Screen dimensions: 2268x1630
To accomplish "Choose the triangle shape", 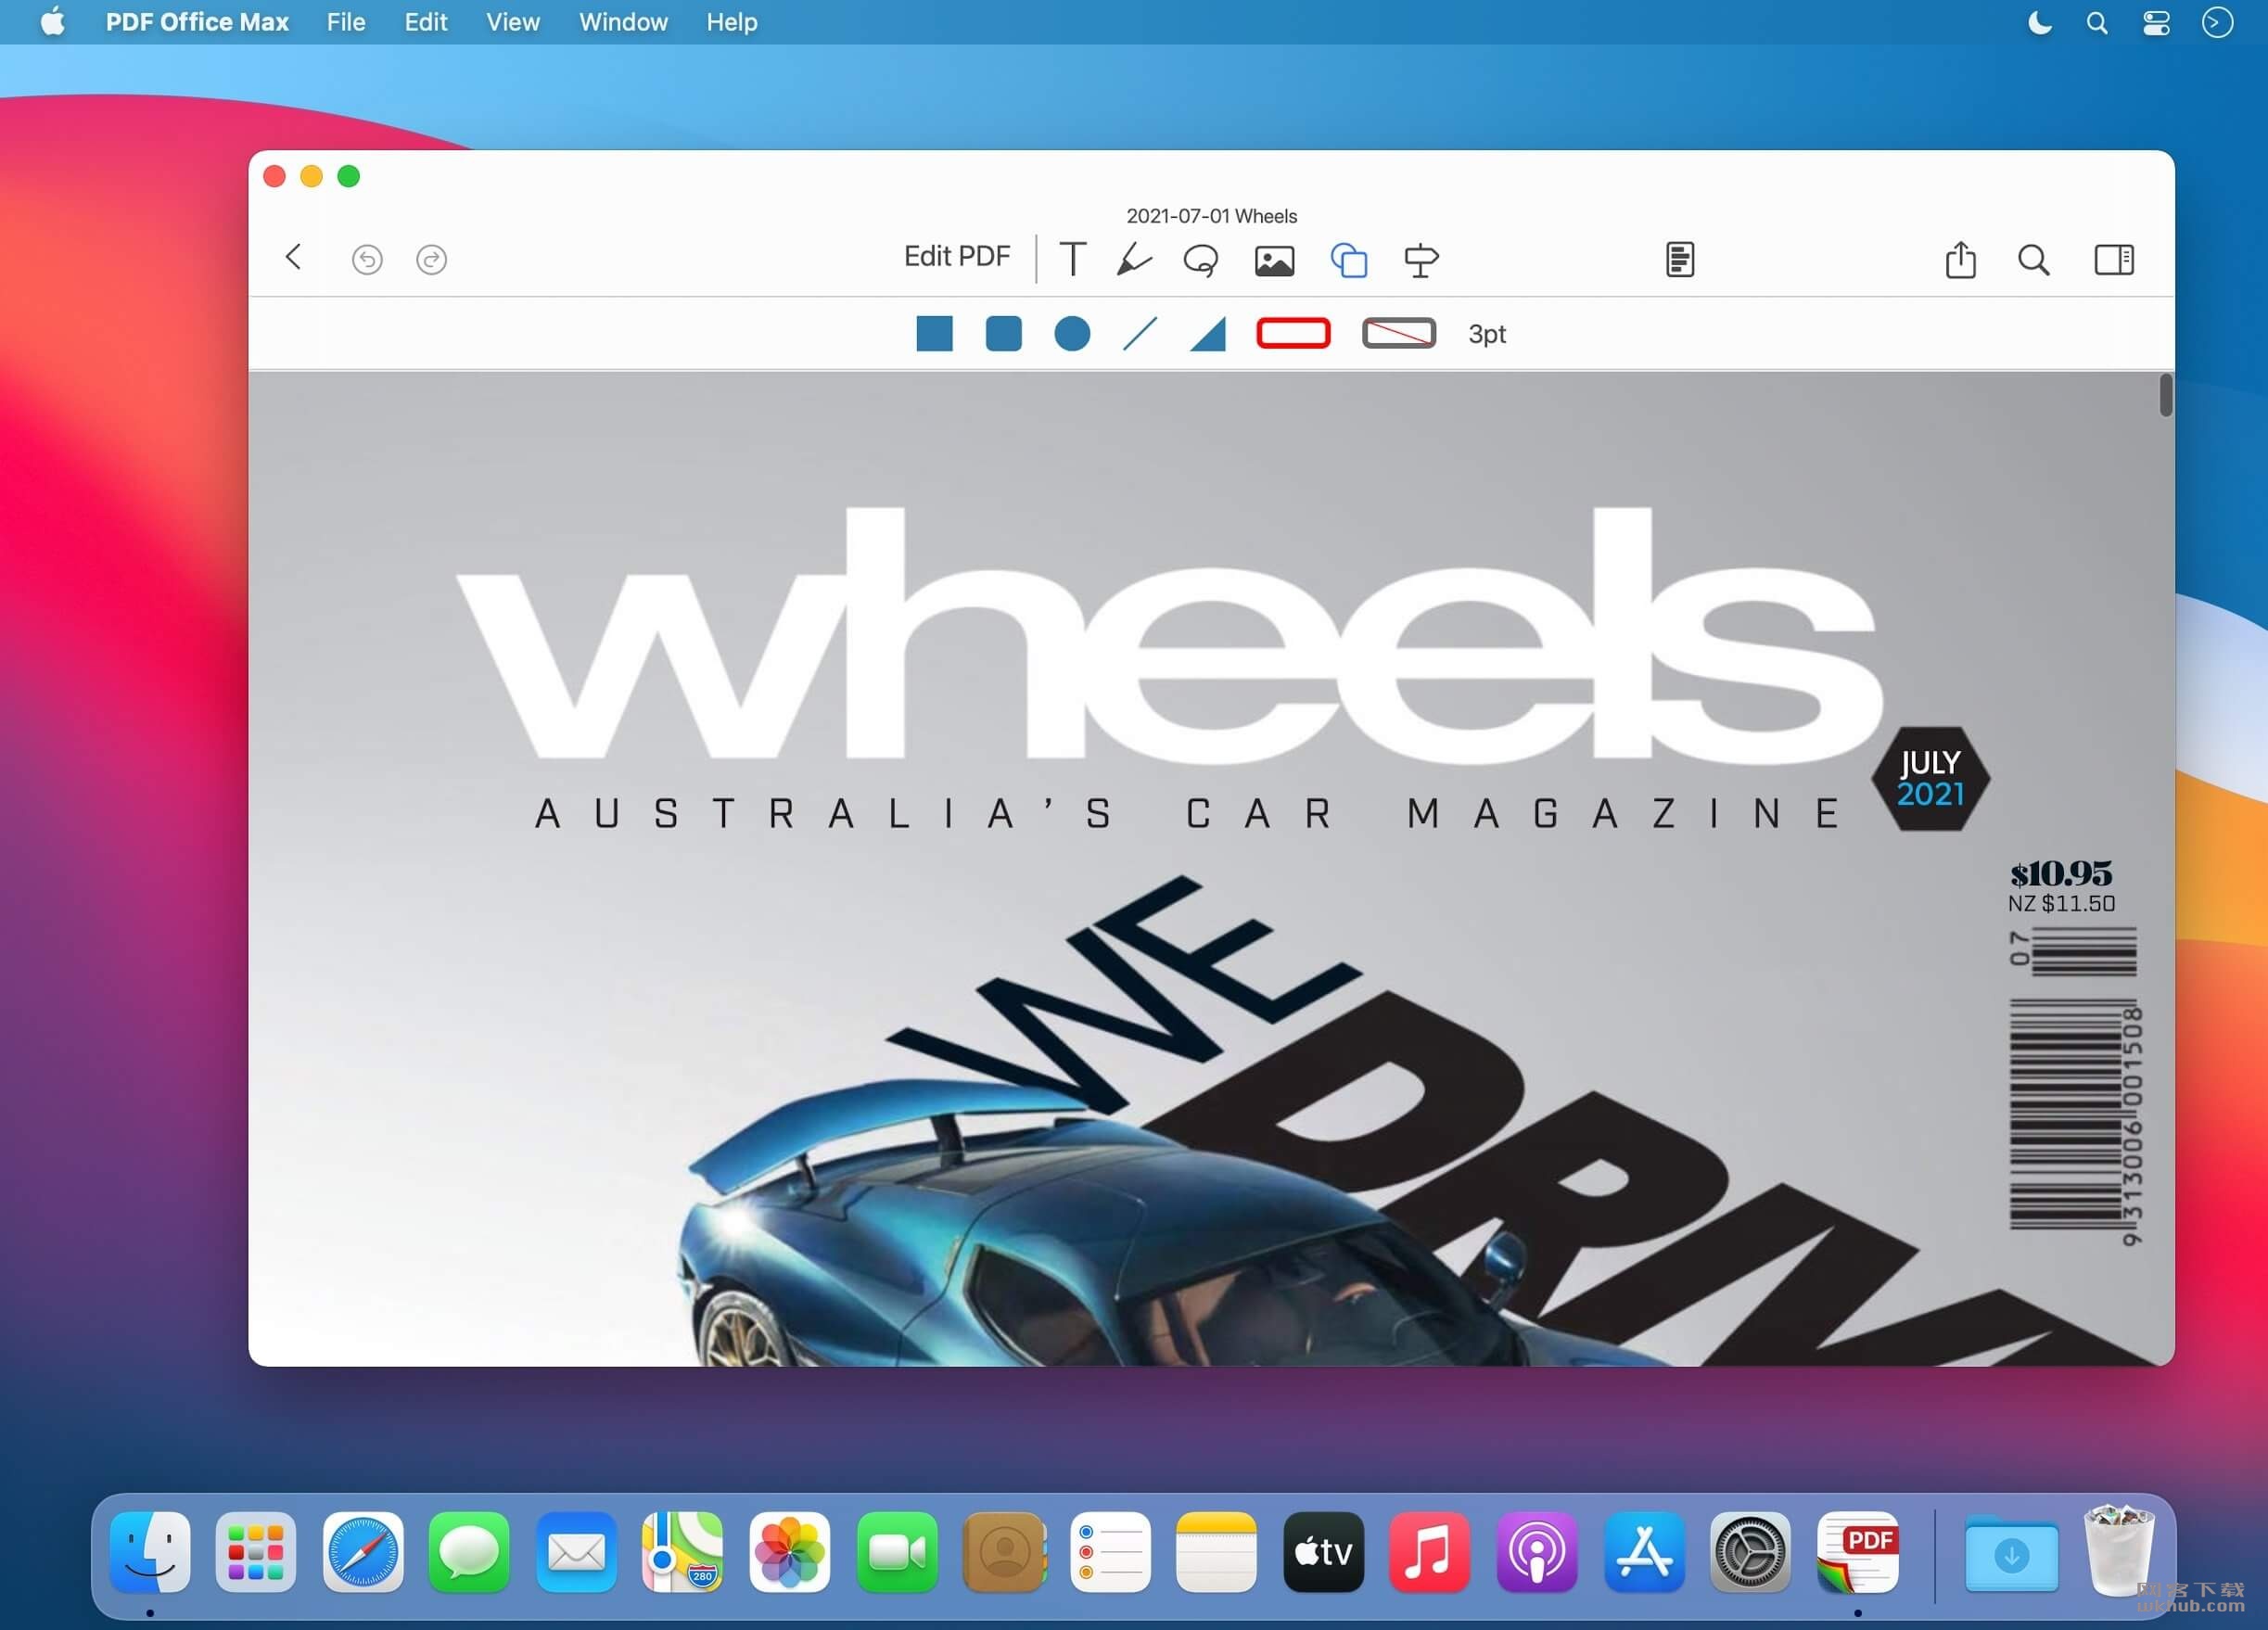I will coord(1208,334).
